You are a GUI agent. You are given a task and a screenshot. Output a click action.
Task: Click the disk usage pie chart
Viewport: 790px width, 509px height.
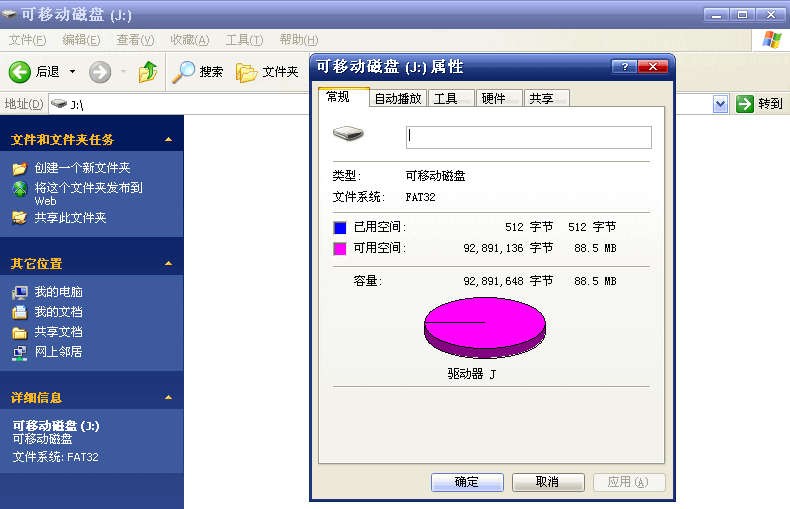point(485,328)
